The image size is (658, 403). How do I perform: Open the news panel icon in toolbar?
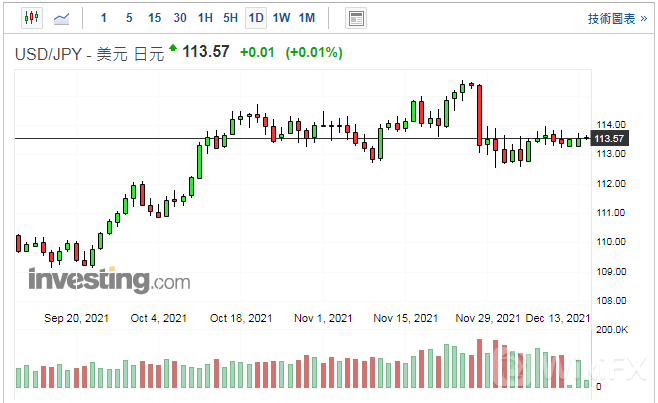point(355,18)
